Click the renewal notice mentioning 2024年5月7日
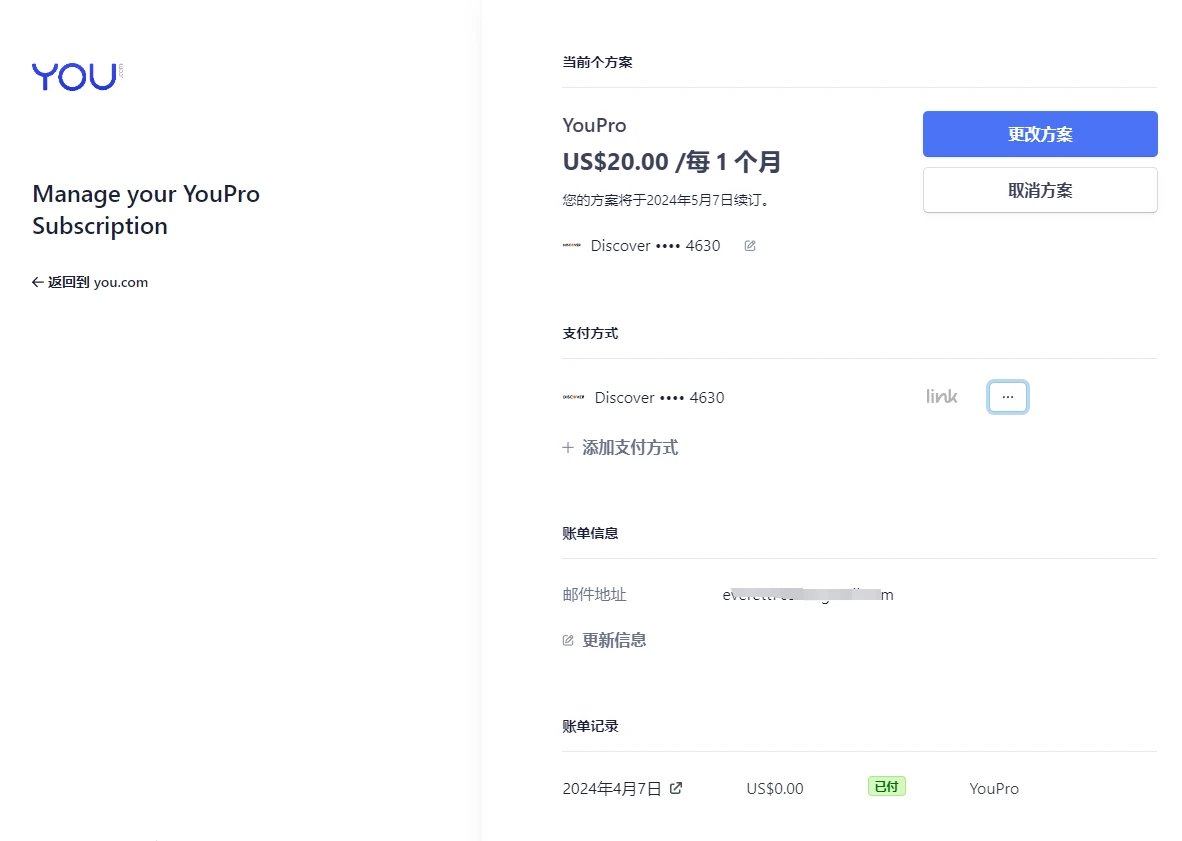 click(666, 200)
